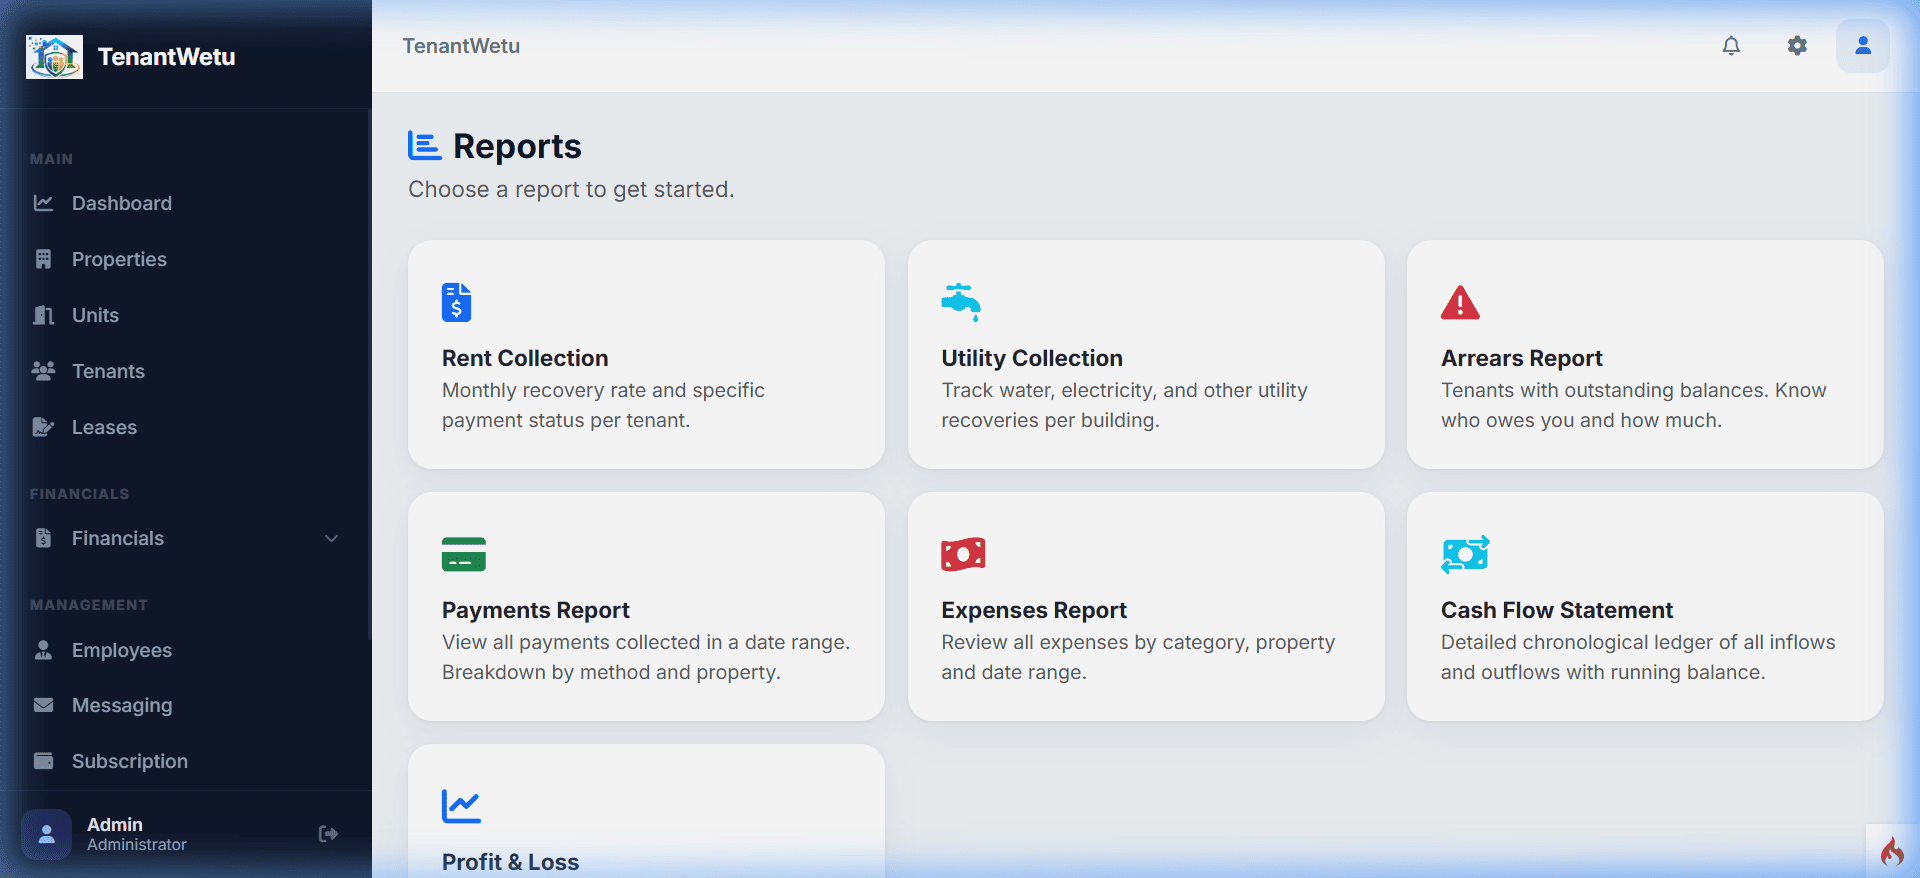1920x878 pixels.
Task: Click the MANAGEMENT section label in sidebar
Action: coord(89,605)
